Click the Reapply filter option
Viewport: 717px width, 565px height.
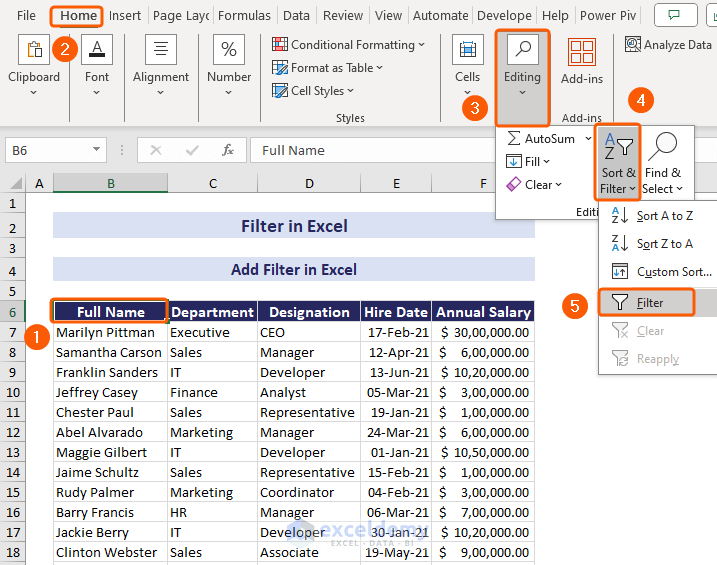point(658,358)
